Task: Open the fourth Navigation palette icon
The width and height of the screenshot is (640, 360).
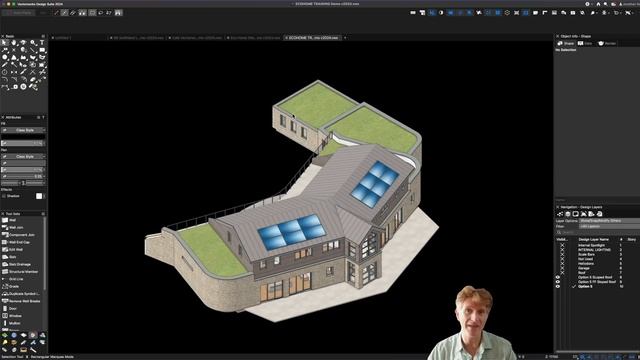Action: pyautogui.click(x=584, y=214)
